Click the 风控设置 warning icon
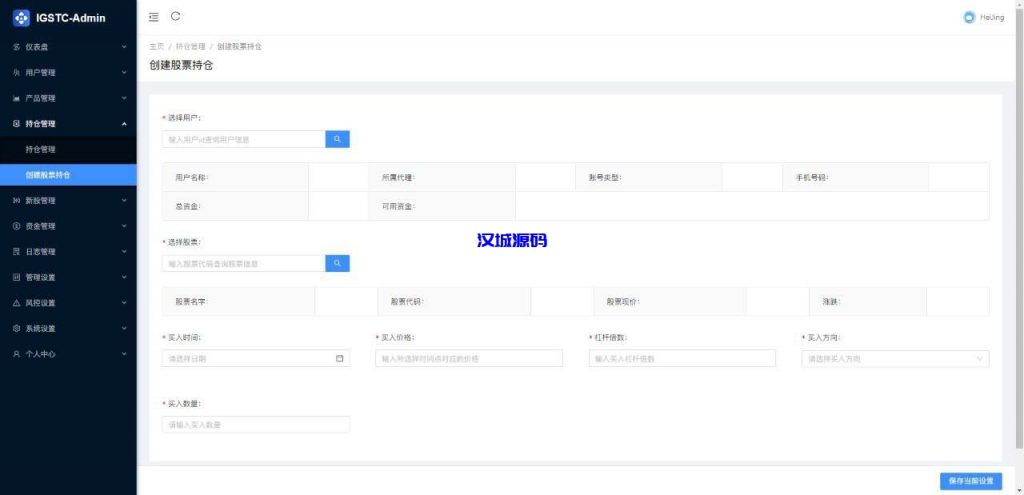Image resolution: width=1024 pixels, height=495 pixels. pyautogui.click(x=16, y=303)
